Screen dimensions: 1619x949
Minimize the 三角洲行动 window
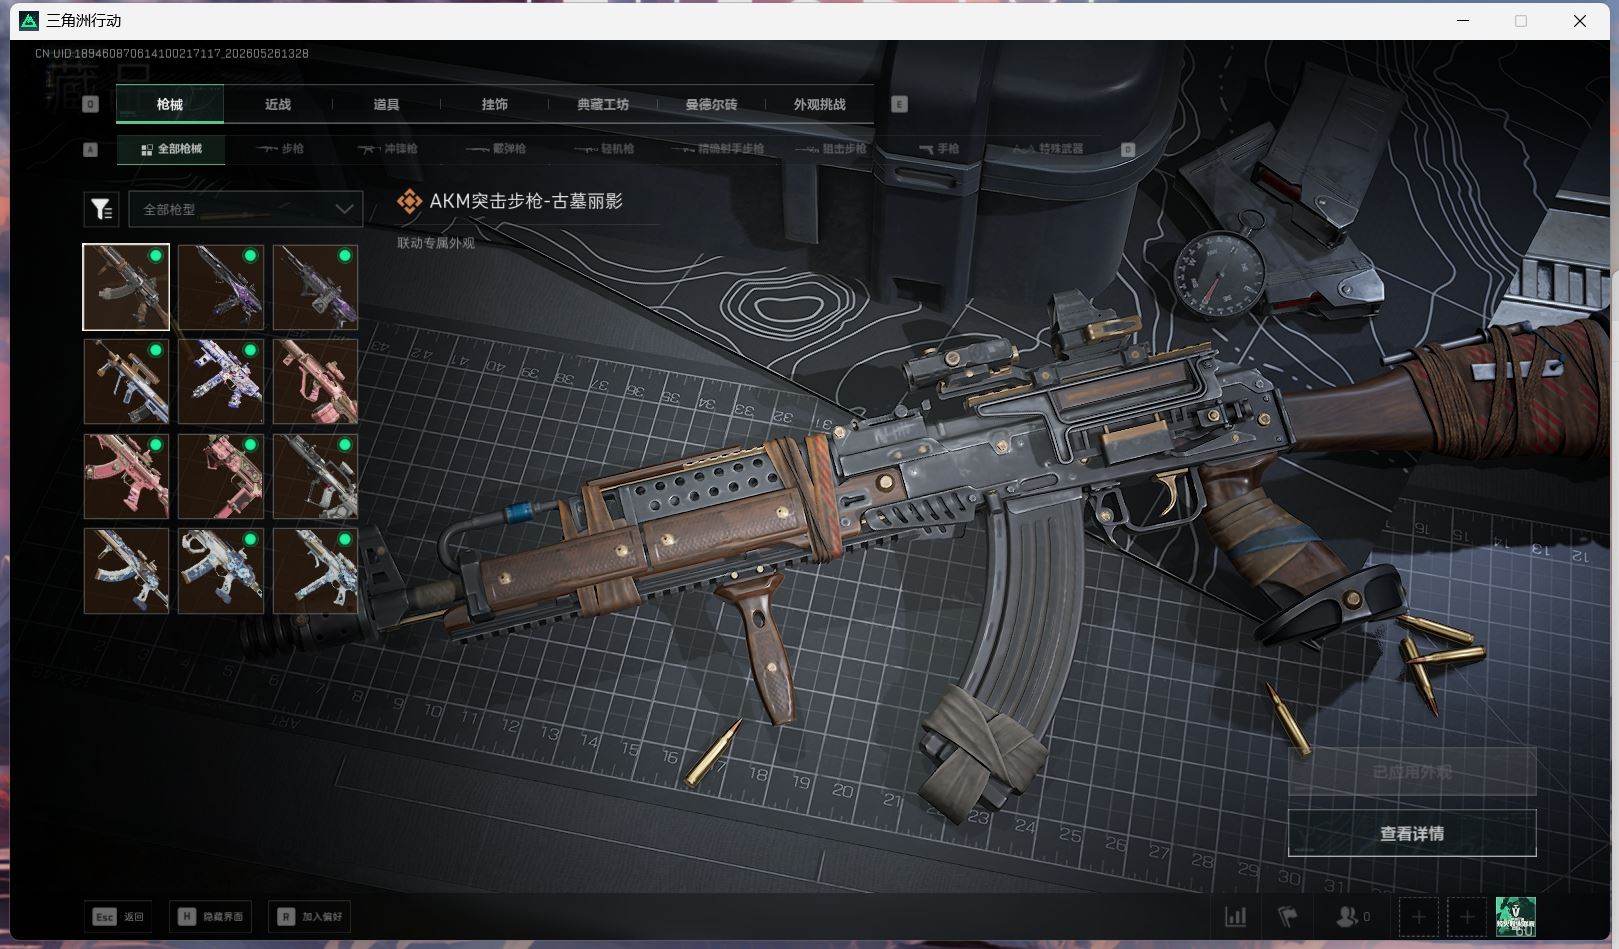(1463, 20)
